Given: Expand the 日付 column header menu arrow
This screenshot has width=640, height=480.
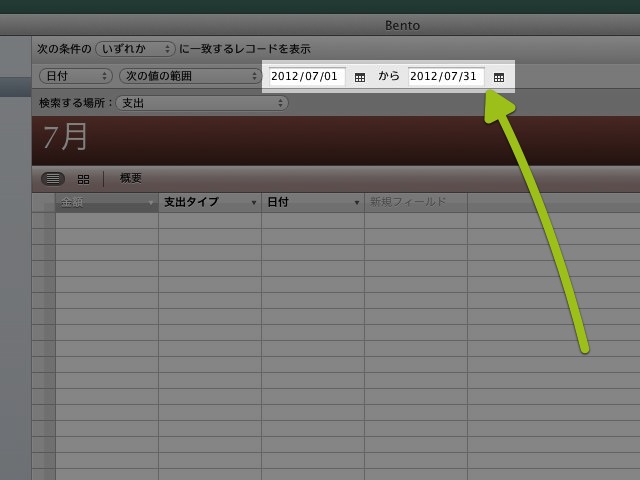Looking at the screenshot, I should pos(357,202).
